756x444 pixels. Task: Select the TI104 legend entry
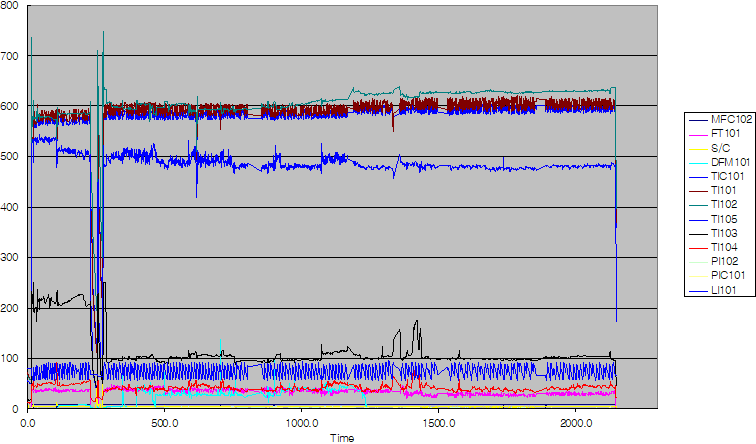(713, 247)
